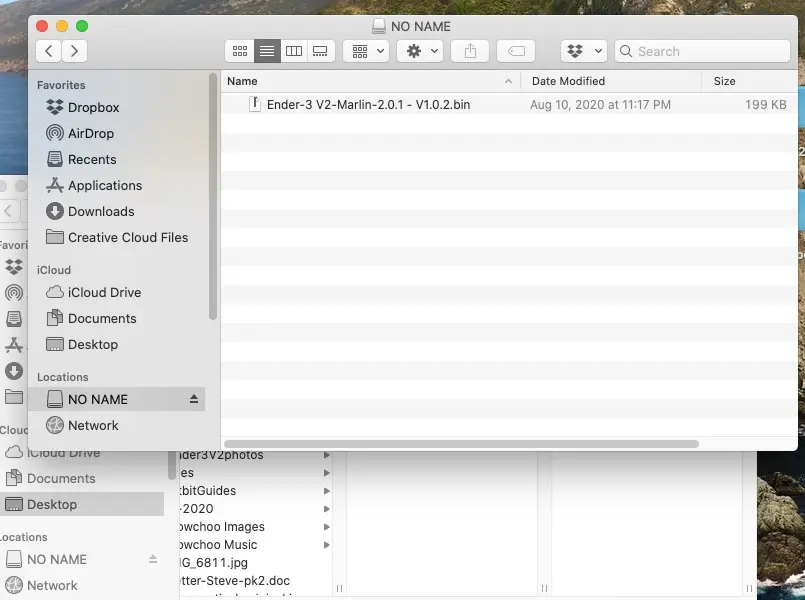Switch to icon view in Finder toolbar
The width and height of the screenshot is (805, 600).
240,51
